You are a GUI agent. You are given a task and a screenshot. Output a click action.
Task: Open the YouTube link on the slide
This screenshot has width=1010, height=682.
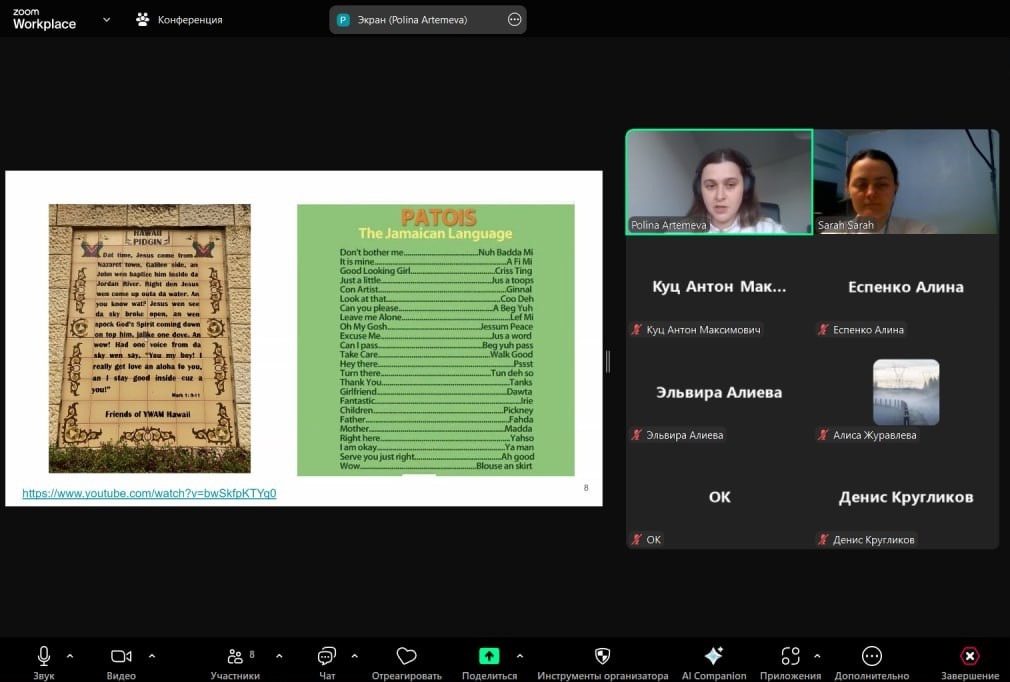pyautogui.click(x=149, y=493)
